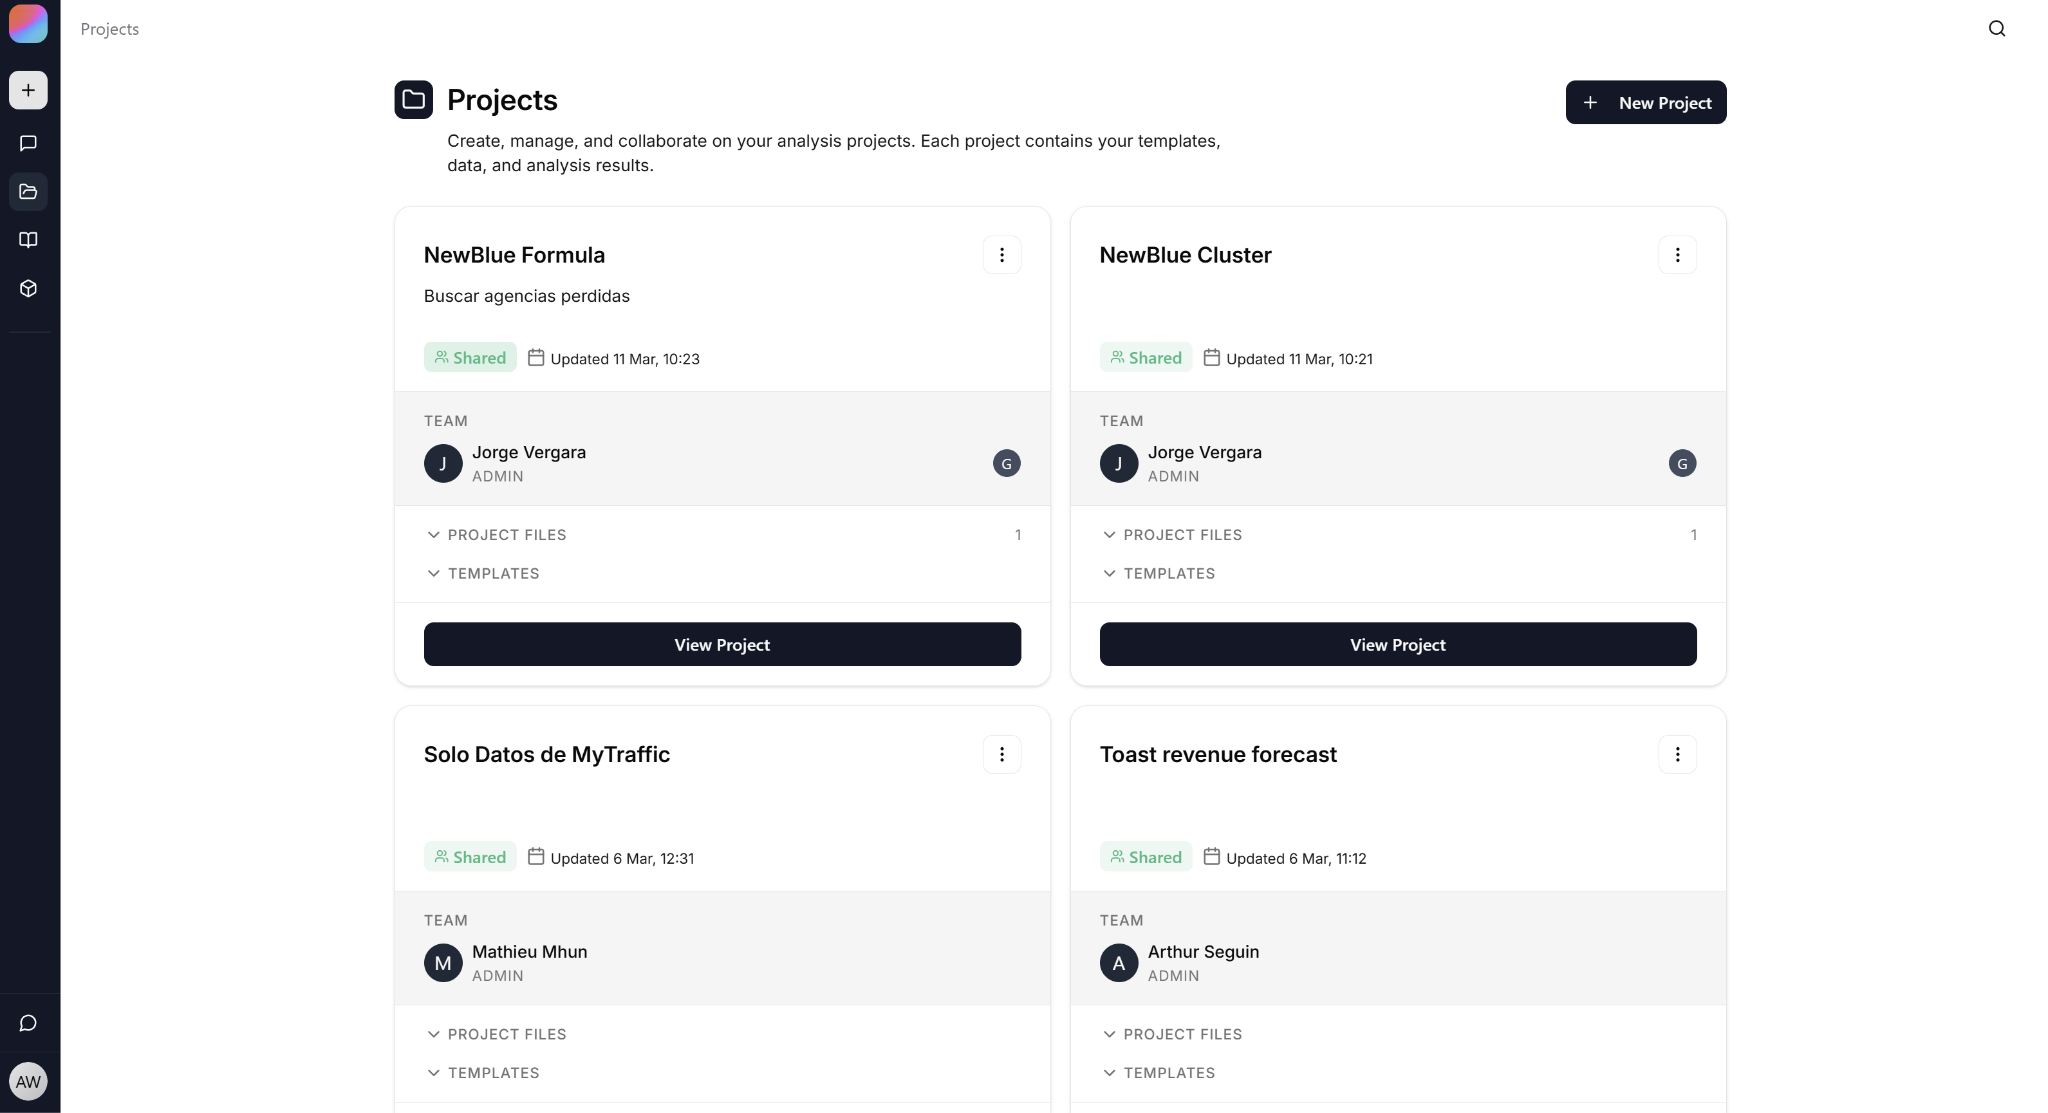
Task: Open the Projects folder icon in the sidebar
Action: 28,191
